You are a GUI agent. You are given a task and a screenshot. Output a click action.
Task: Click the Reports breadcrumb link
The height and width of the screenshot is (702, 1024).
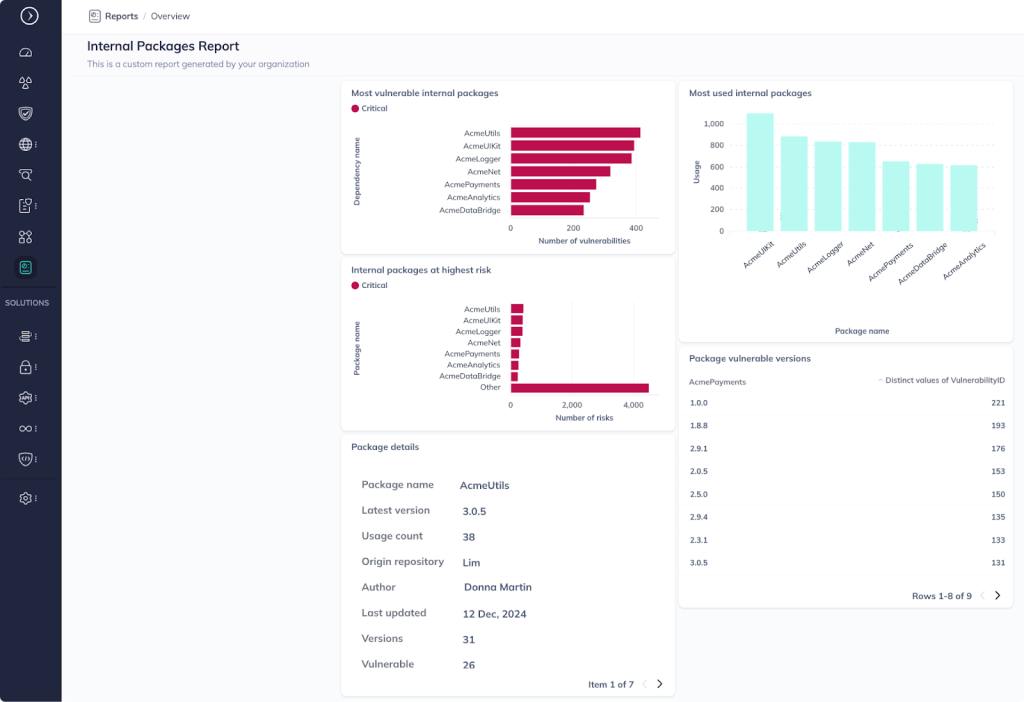point(121,16)
